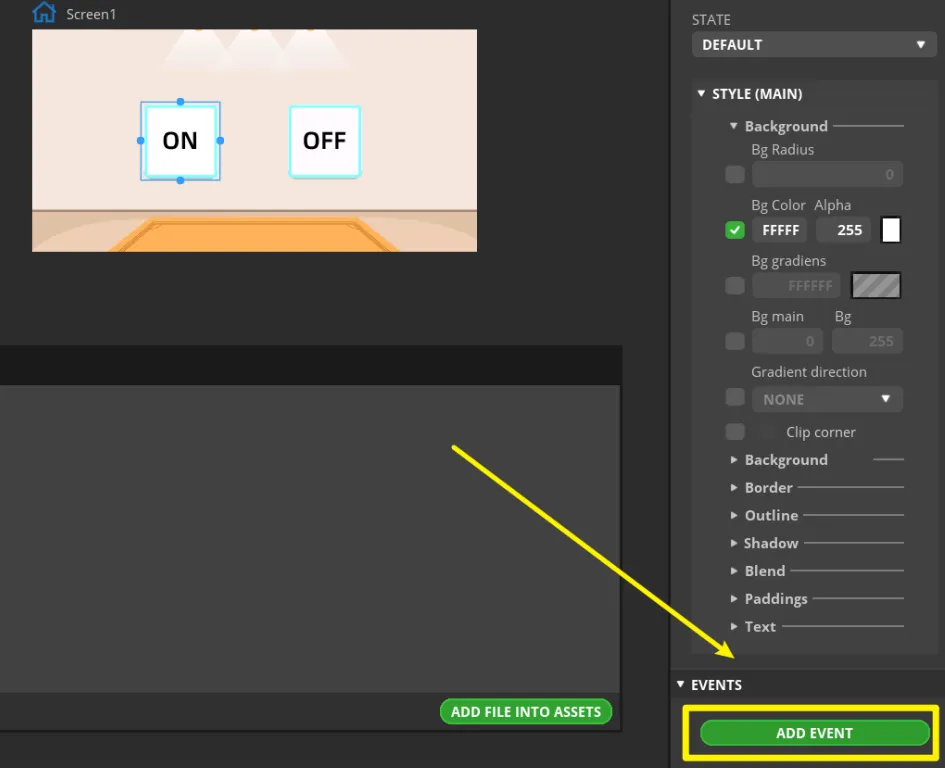Select the OFF button widget on canvas
The image size is (945, 768).
pyautogui.click(x=324, y=141)
